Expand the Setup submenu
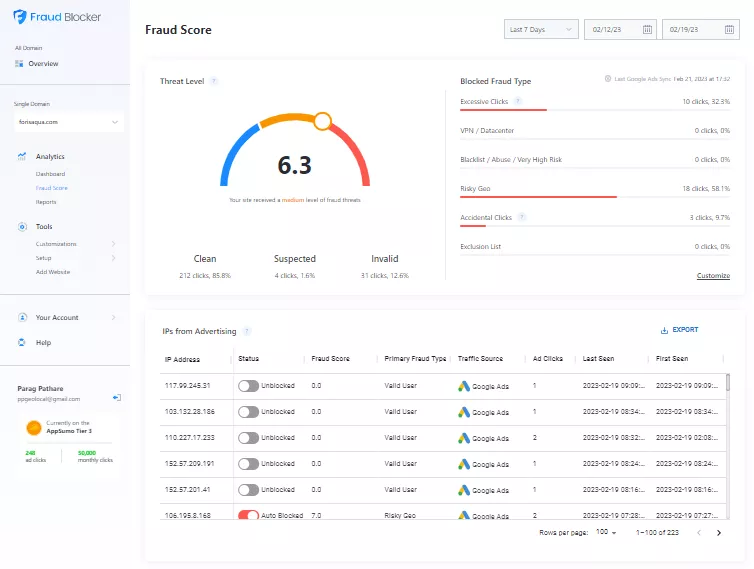Viewport: 754px width, 569px height. (113, 258)
